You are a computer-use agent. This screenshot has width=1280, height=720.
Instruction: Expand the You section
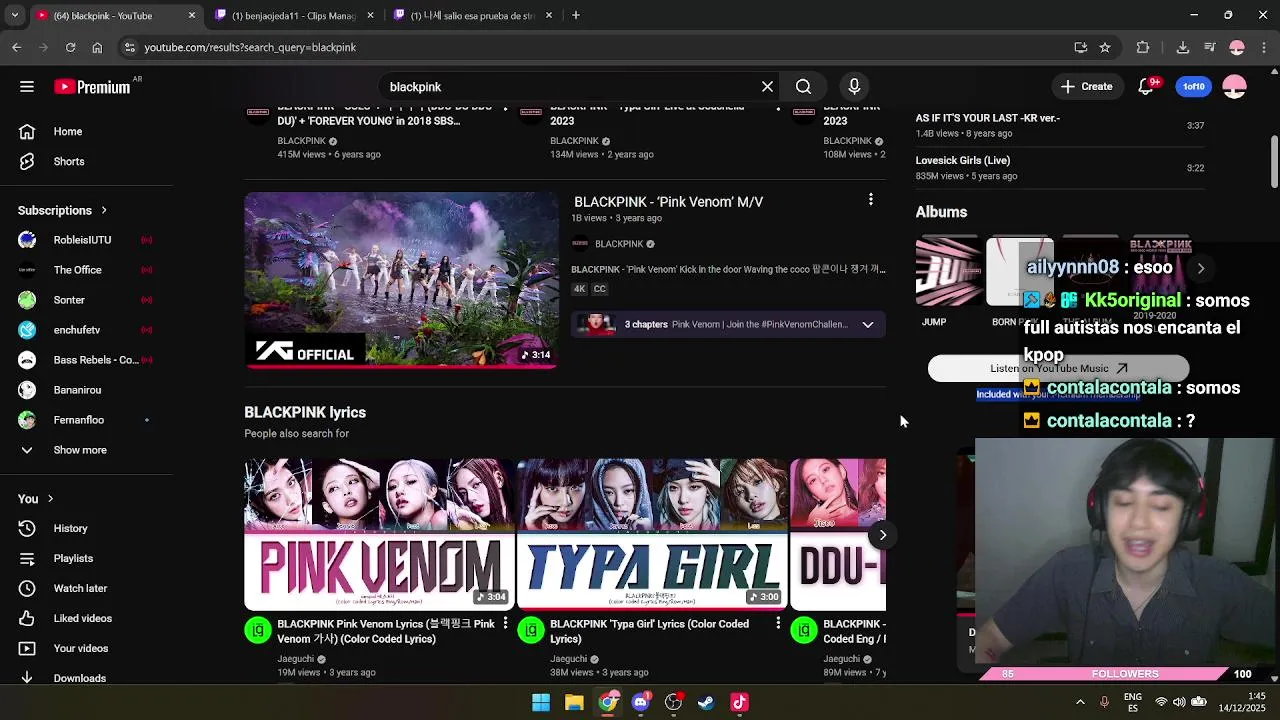point(36,498)
